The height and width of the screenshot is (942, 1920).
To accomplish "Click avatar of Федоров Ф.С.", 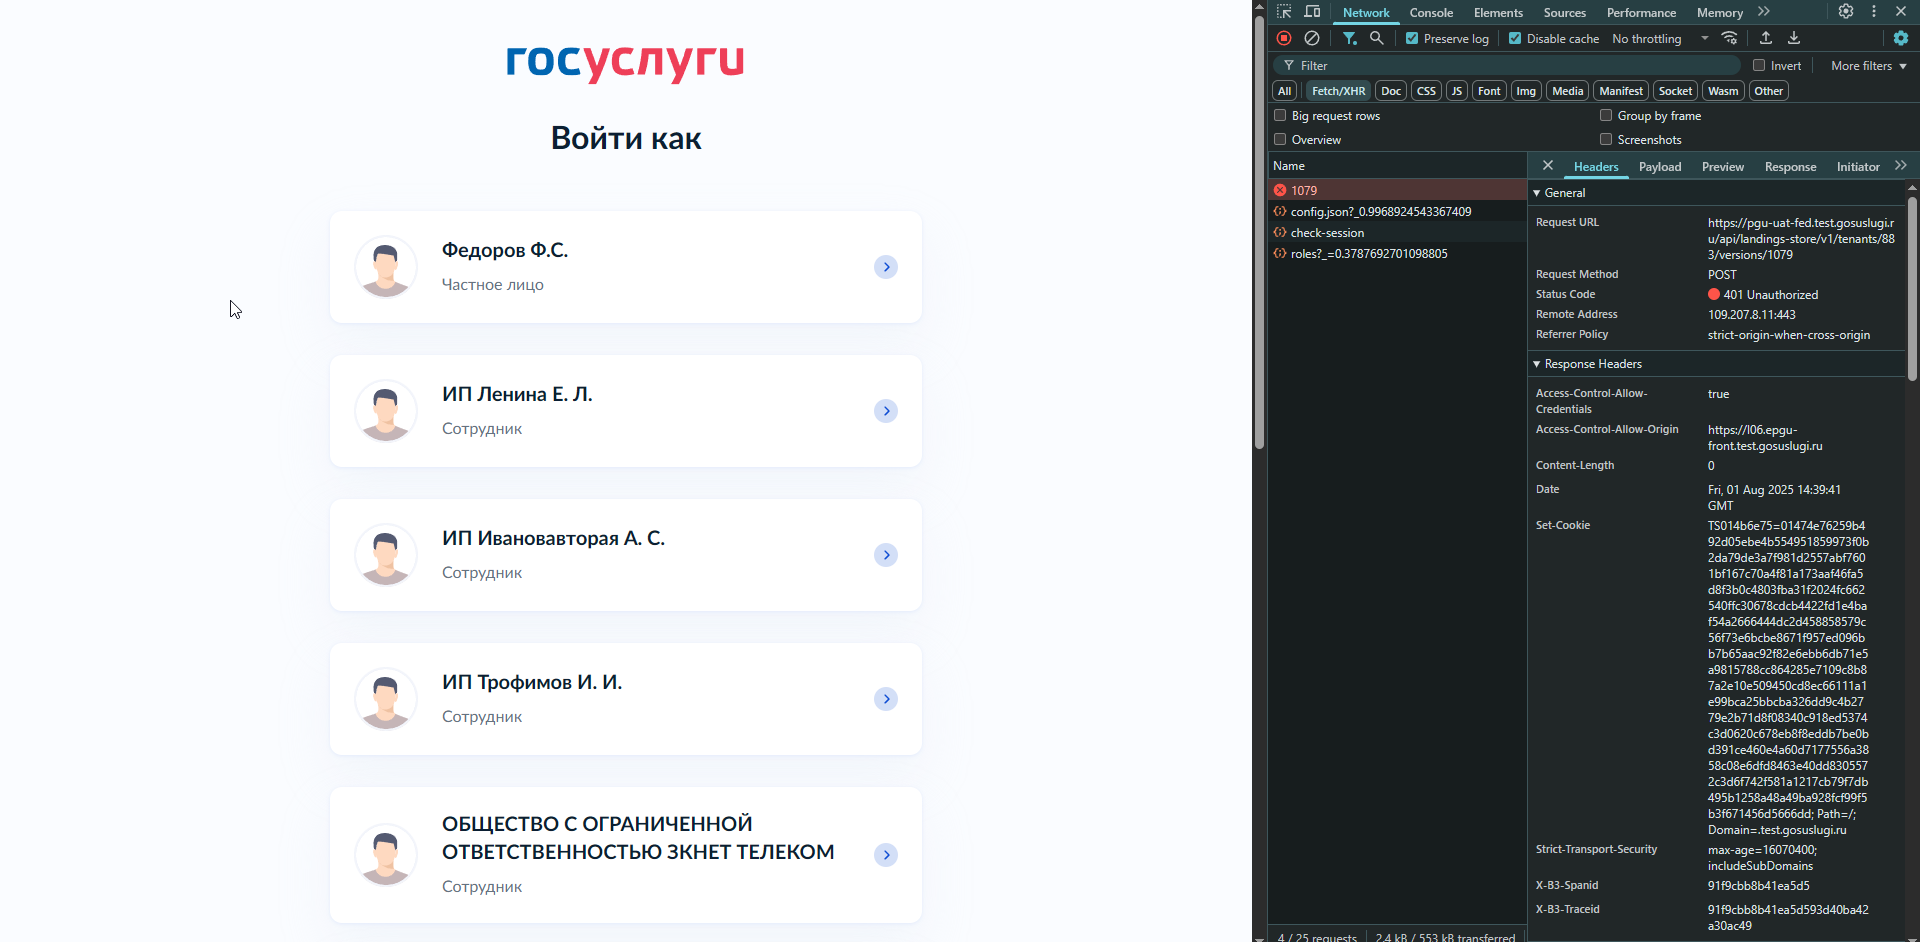I will pyautogui.click(x=386, y=267).
